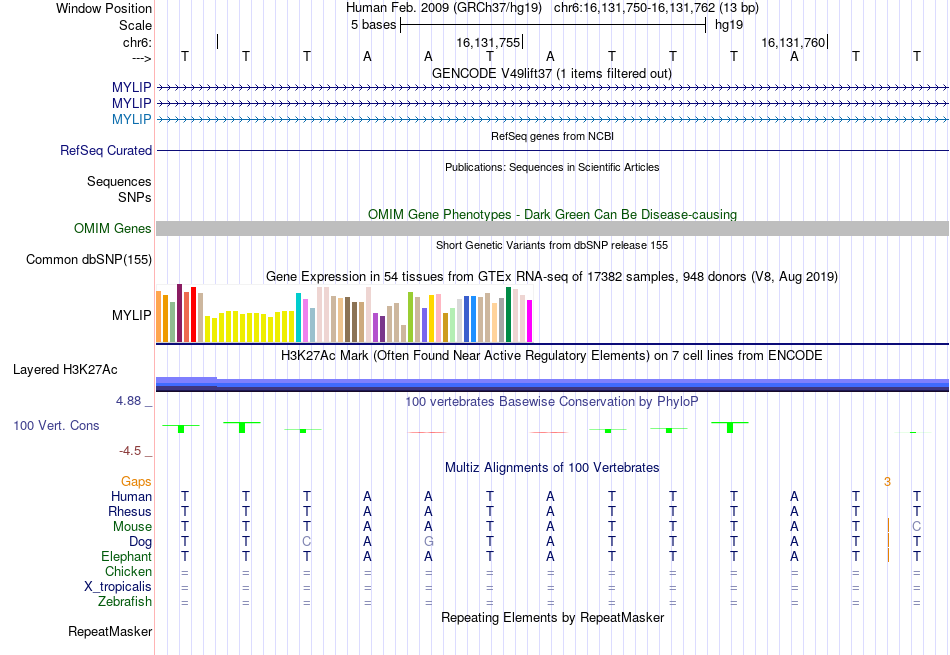Viewport: 950px width, 655px height.
Task: Click the orange Gaps label
Action: [x=136, y=481]
